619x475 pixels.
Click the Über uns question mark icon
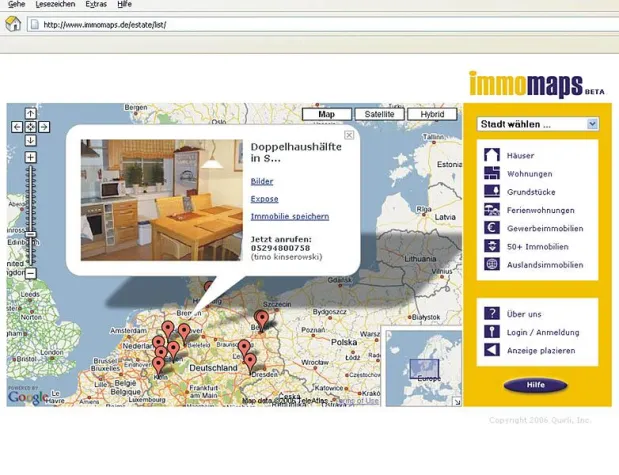[x=491, y=313]
